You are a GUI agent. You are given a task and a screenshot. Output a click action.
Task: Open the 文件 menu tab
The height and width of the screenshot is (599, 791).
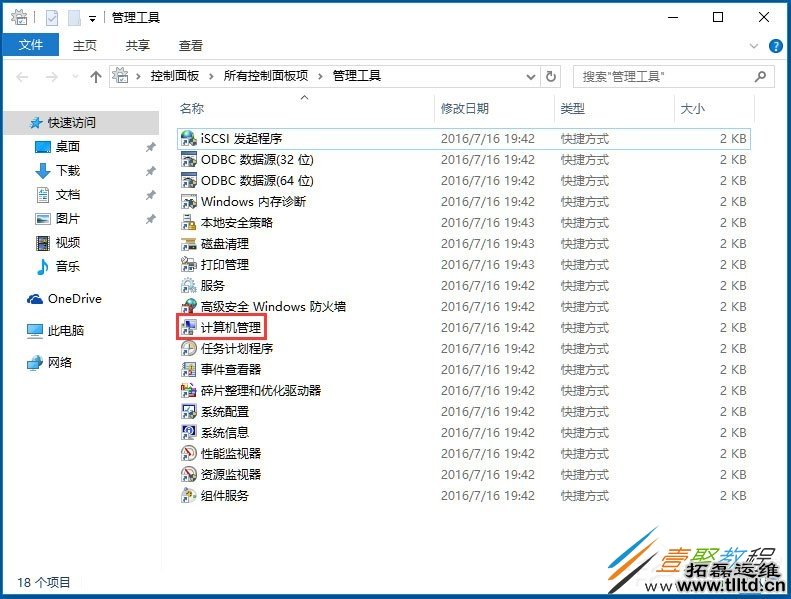pyautogui.click(x=31, y=45)
